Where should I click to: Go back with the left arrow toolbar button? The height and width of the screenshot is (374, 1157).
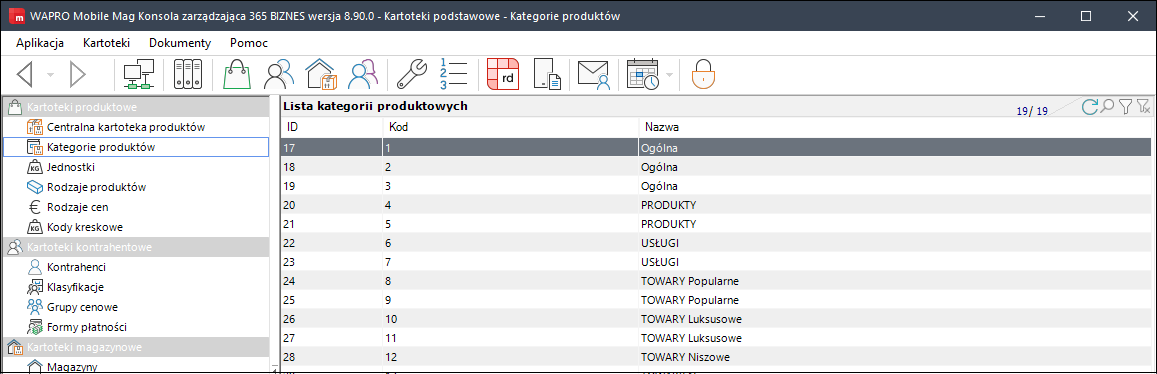click(x=24, y=75)
